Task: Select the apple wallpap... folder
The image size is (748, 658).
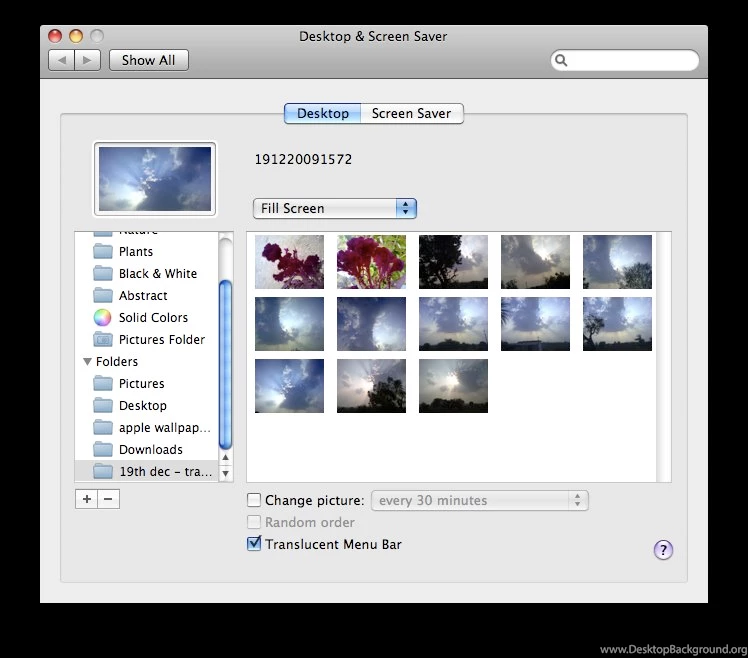Action: (146, 427)
